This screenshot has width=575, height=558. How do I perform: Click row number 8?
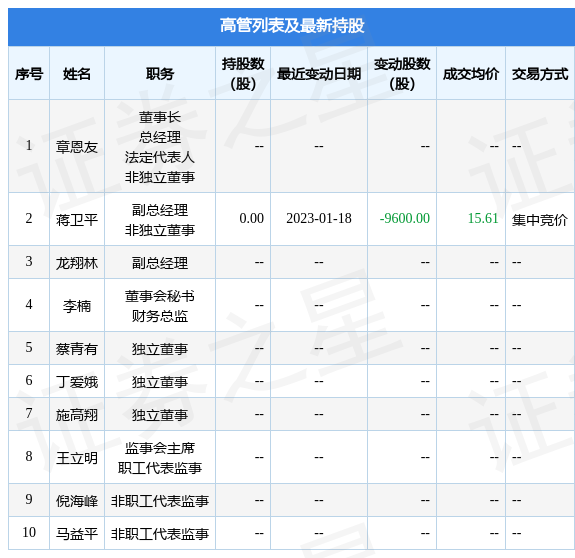click(29, 456)
